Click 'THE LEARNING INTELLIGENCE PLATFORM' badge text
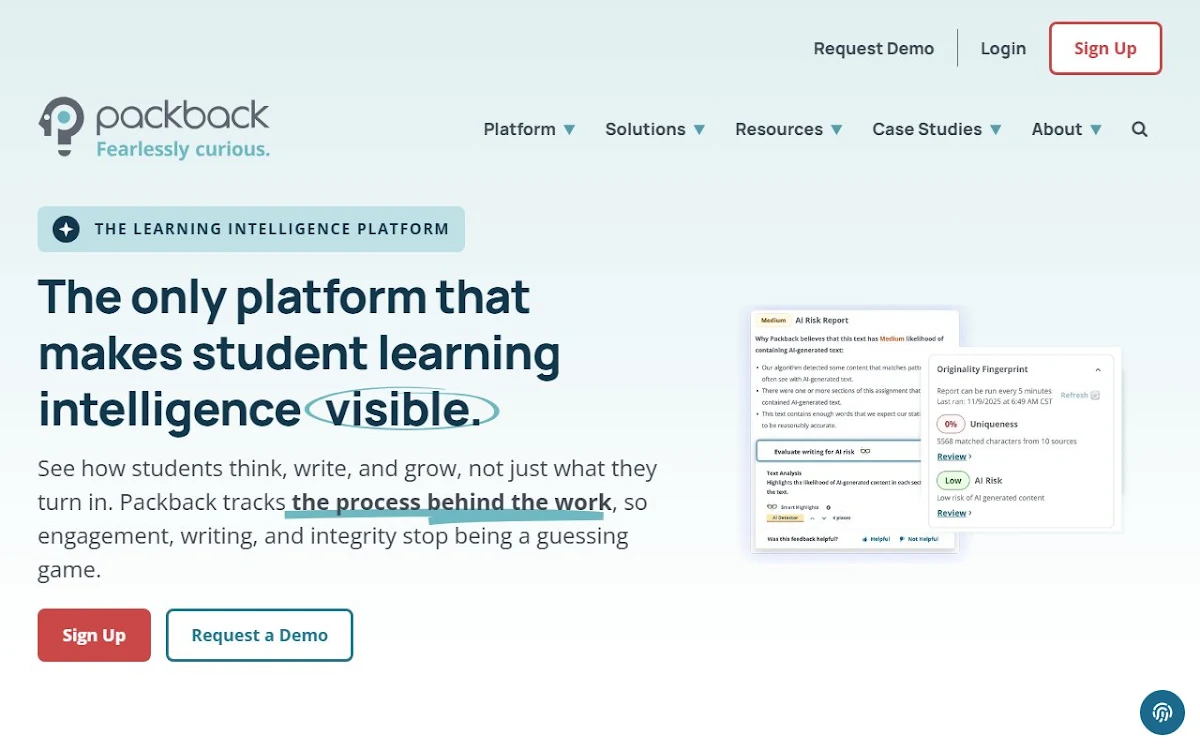Viewport: 1200px width, 750px height. point(272,229)
